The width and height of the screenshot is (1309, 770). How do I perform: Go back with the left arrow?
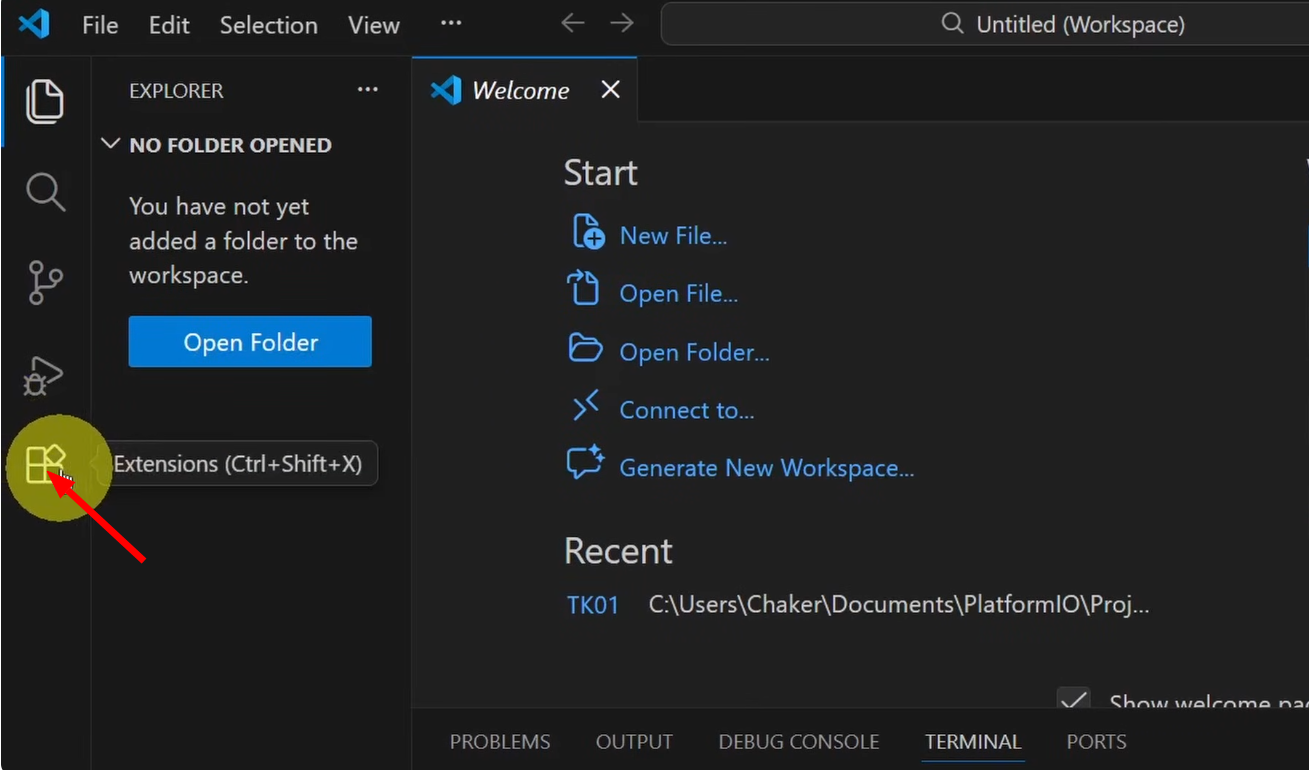572,23
